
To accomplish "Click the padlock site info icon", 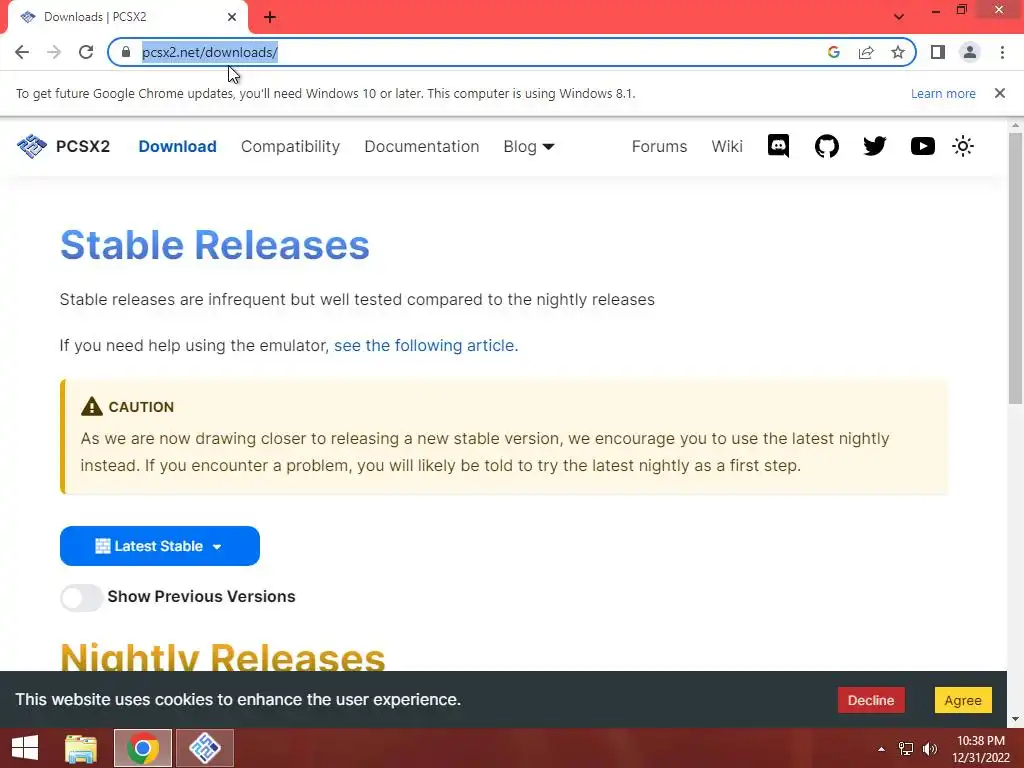I will click(x=126, y=52).
